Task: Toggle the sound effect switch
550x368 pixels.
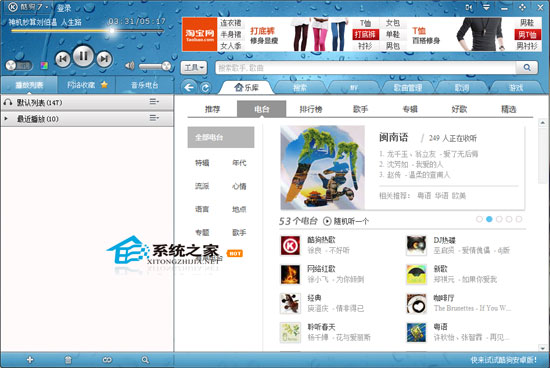Action: pyautogui.click(x=19, y=65)
